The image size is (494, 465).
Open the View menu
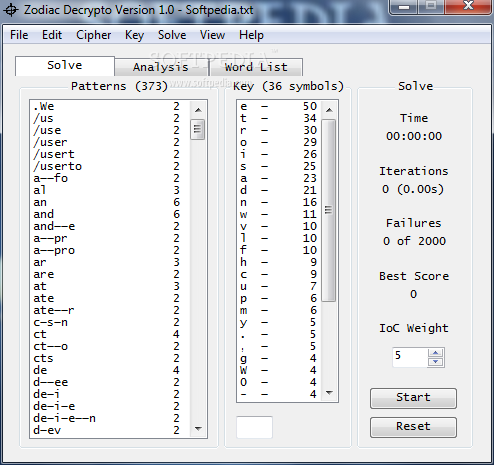[212, 35]
